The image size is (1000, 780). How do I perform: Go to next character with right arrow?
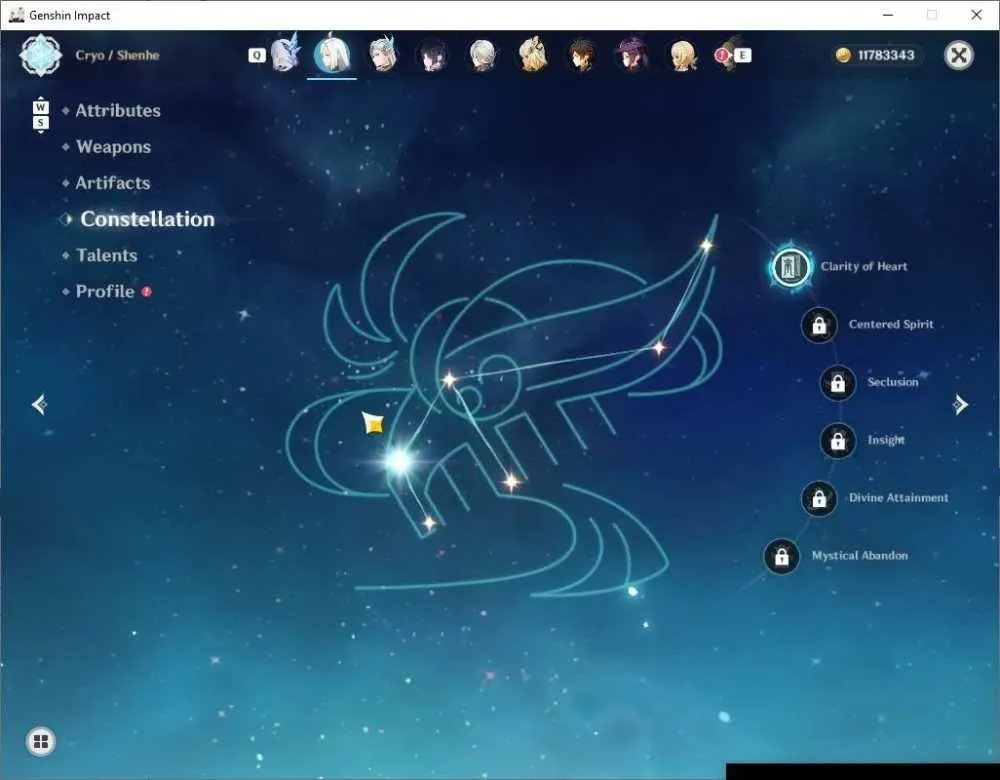pos(960,404)
